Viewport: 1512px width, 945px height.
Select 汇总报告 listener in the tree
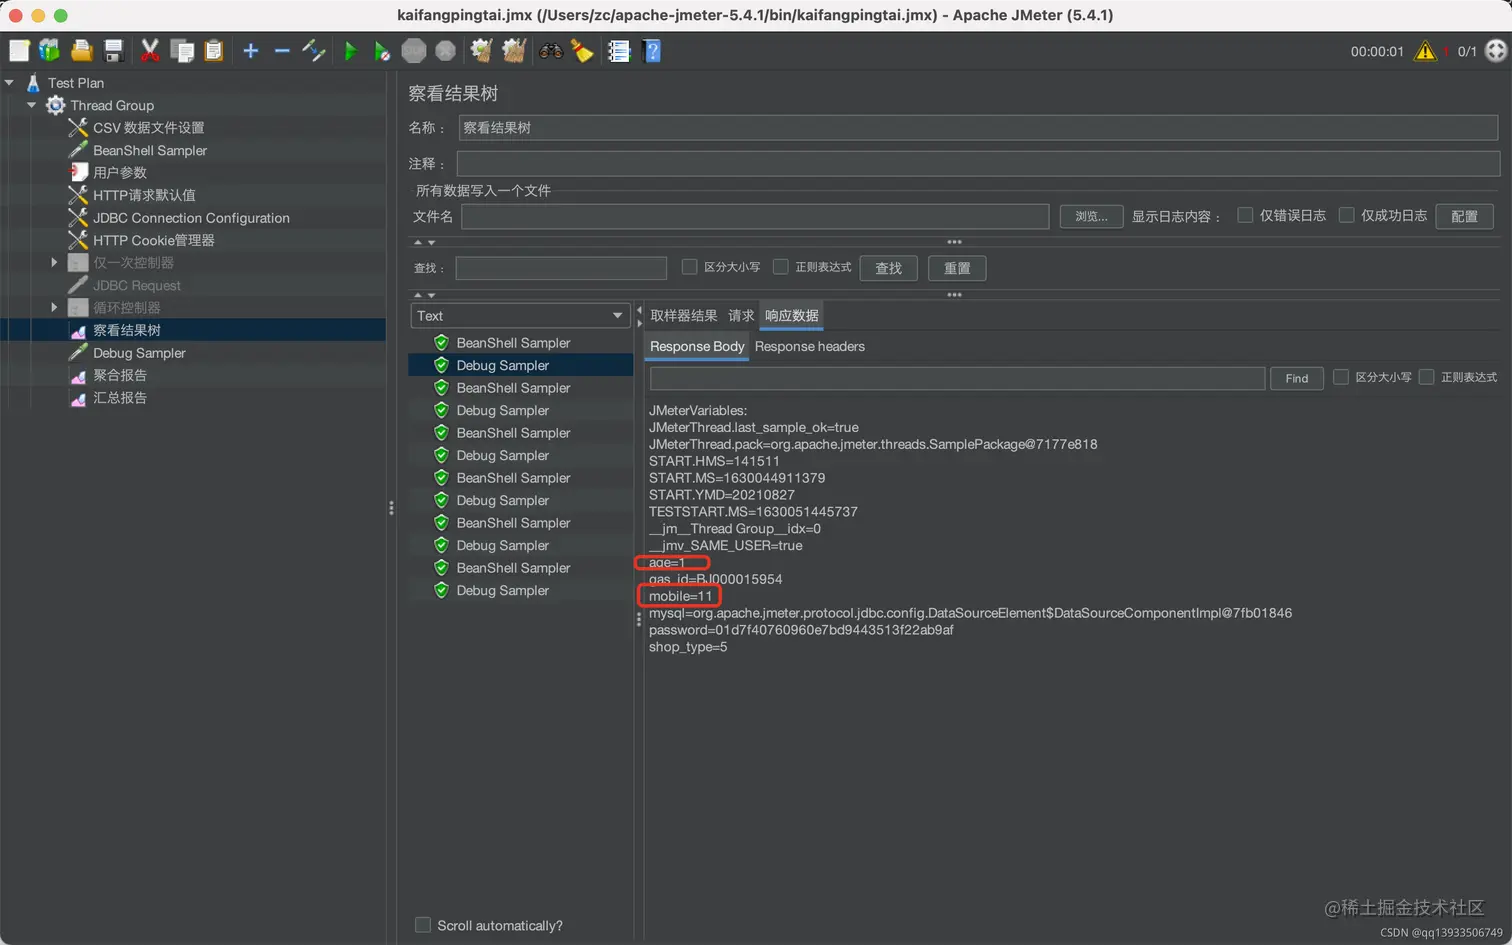119,398
